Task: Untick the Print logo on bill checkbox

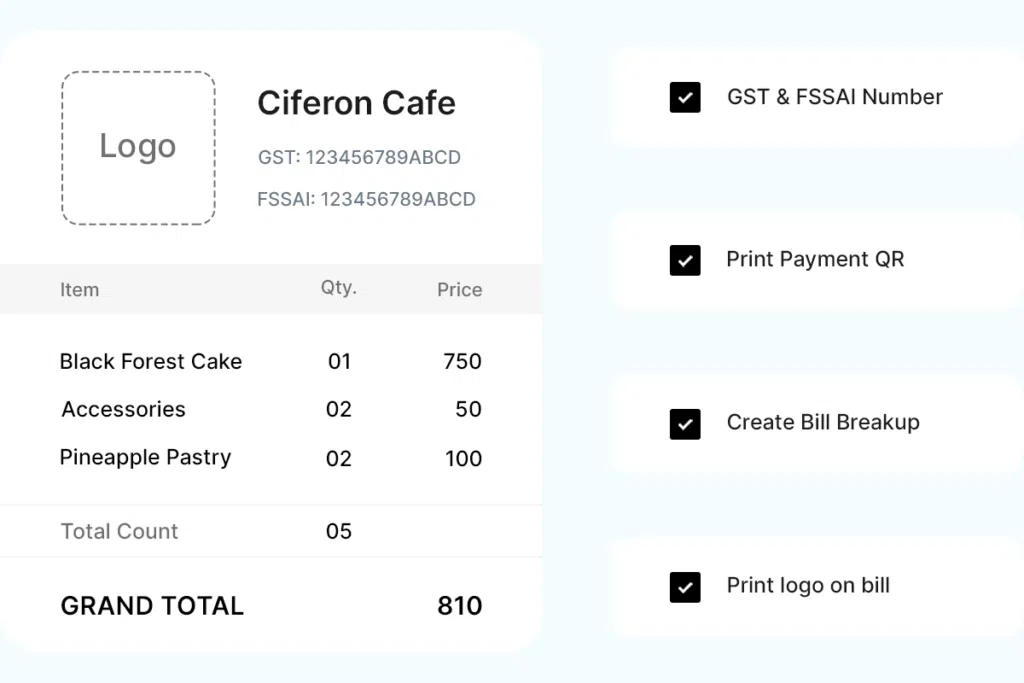Action: click(x=685, y=587)
